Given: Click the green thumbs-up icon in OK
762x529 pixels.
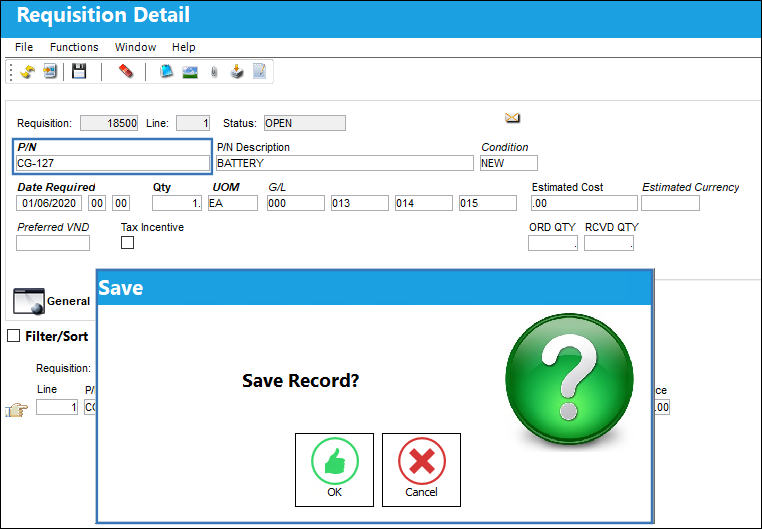Looking at the screenshot, I should [x=335, y=461].
